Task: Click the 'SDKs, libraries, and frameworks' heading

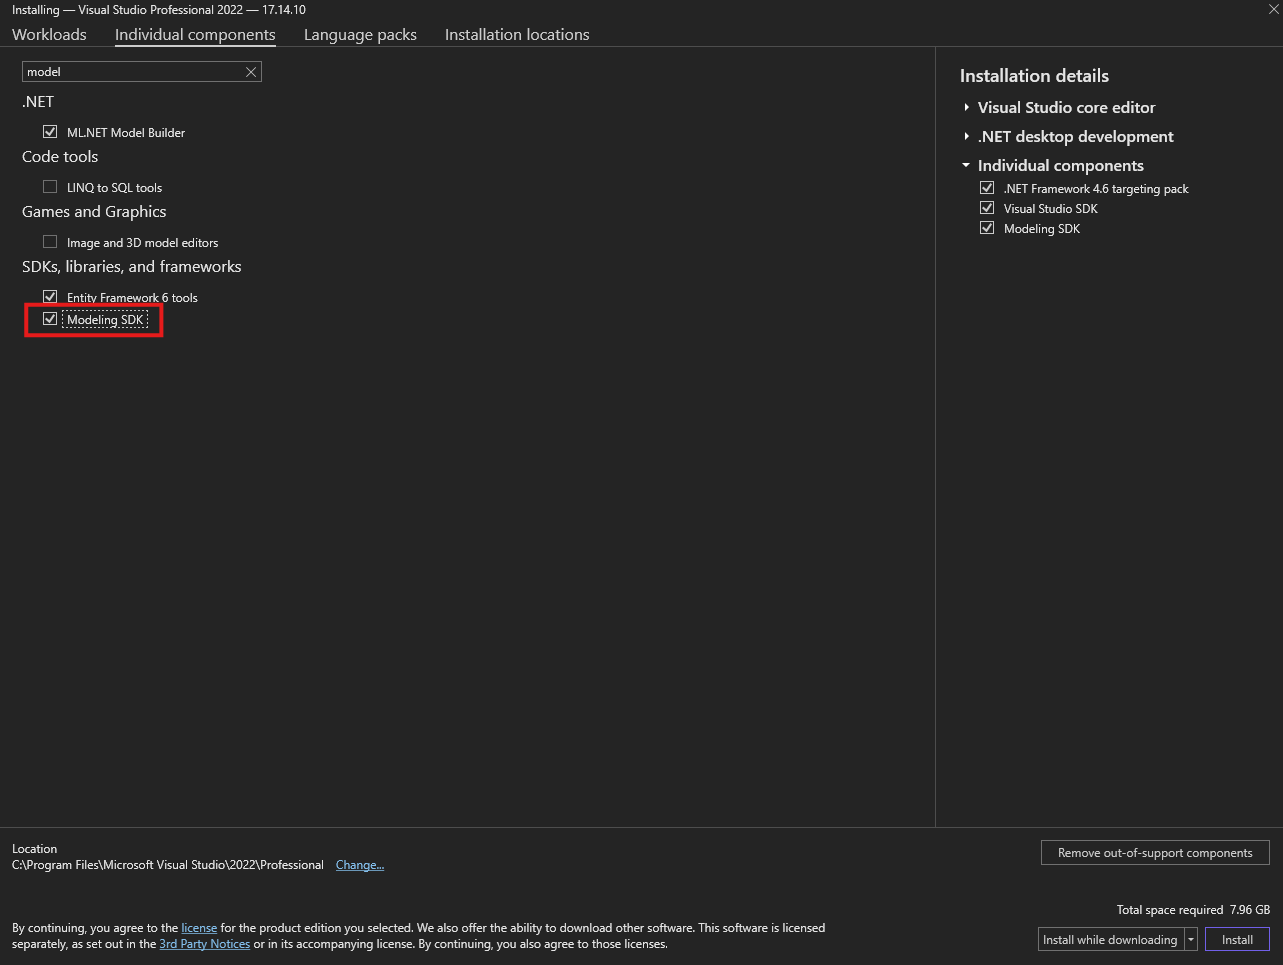Action: pos(132,266)
